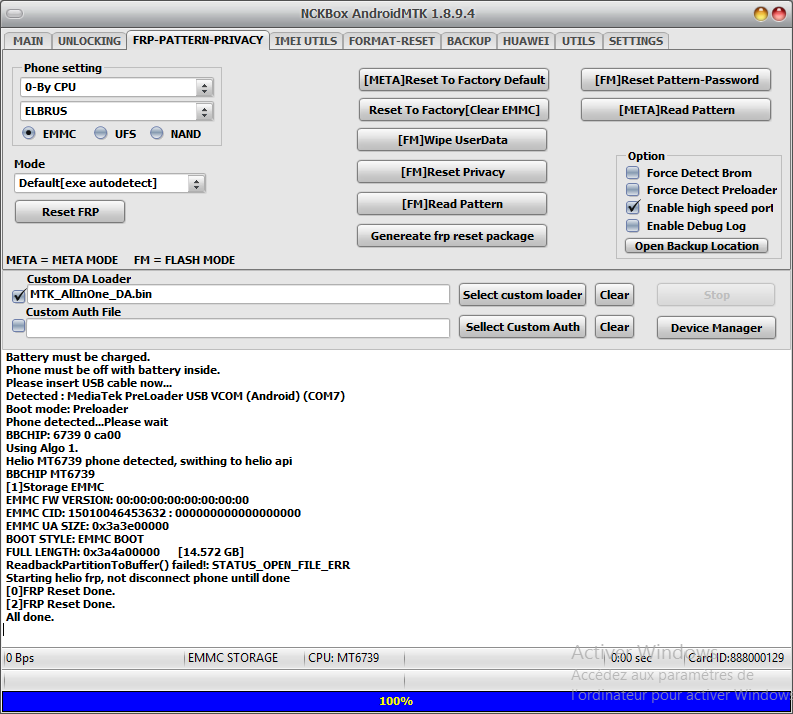The width and height of the screenshot is (793, 714).
Task: Click Select custom loader button
Action: 522,295
